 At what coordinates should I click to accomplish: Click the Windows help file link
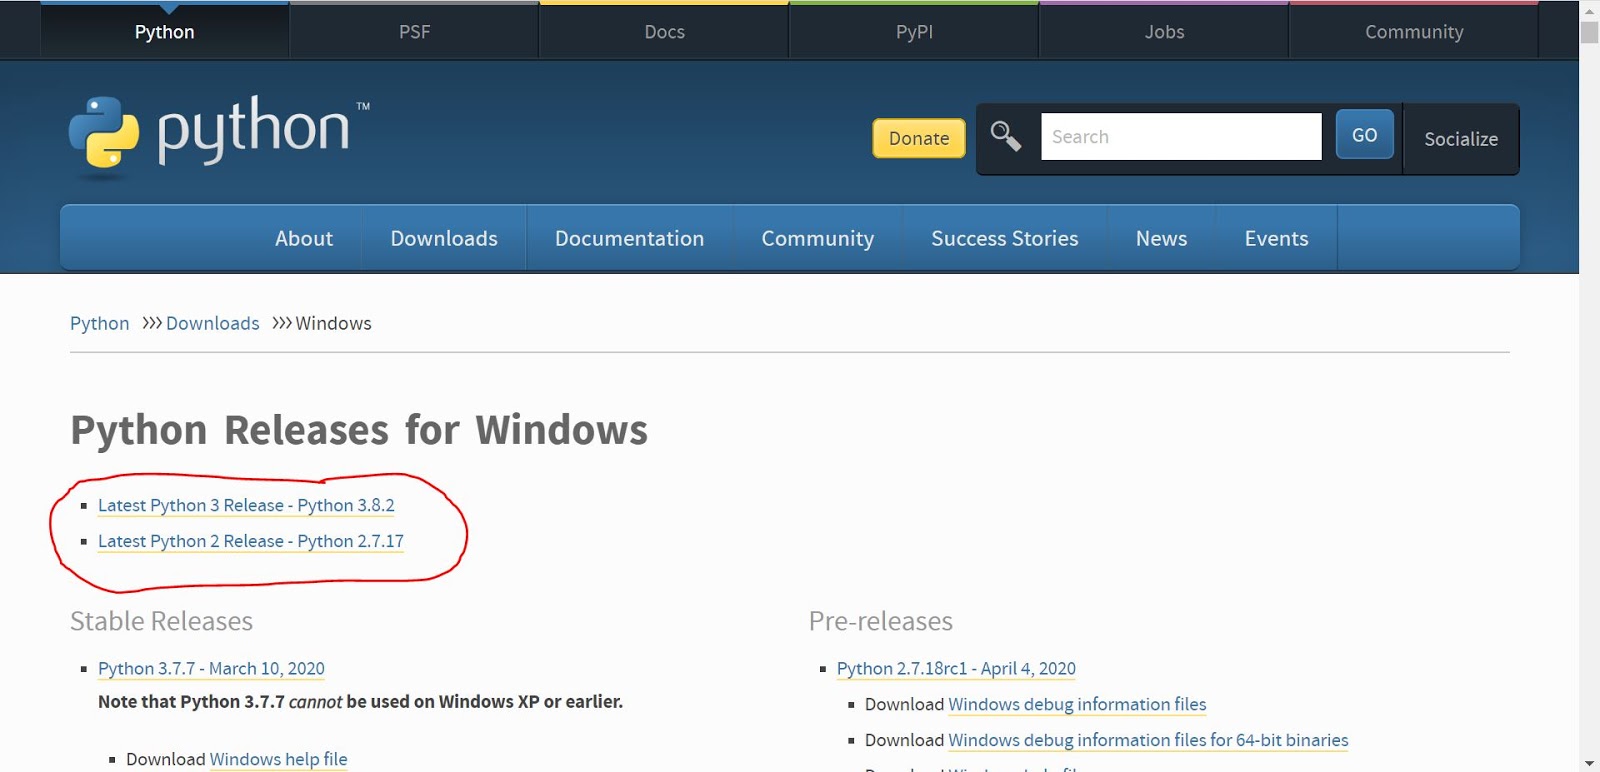point(279,759)
